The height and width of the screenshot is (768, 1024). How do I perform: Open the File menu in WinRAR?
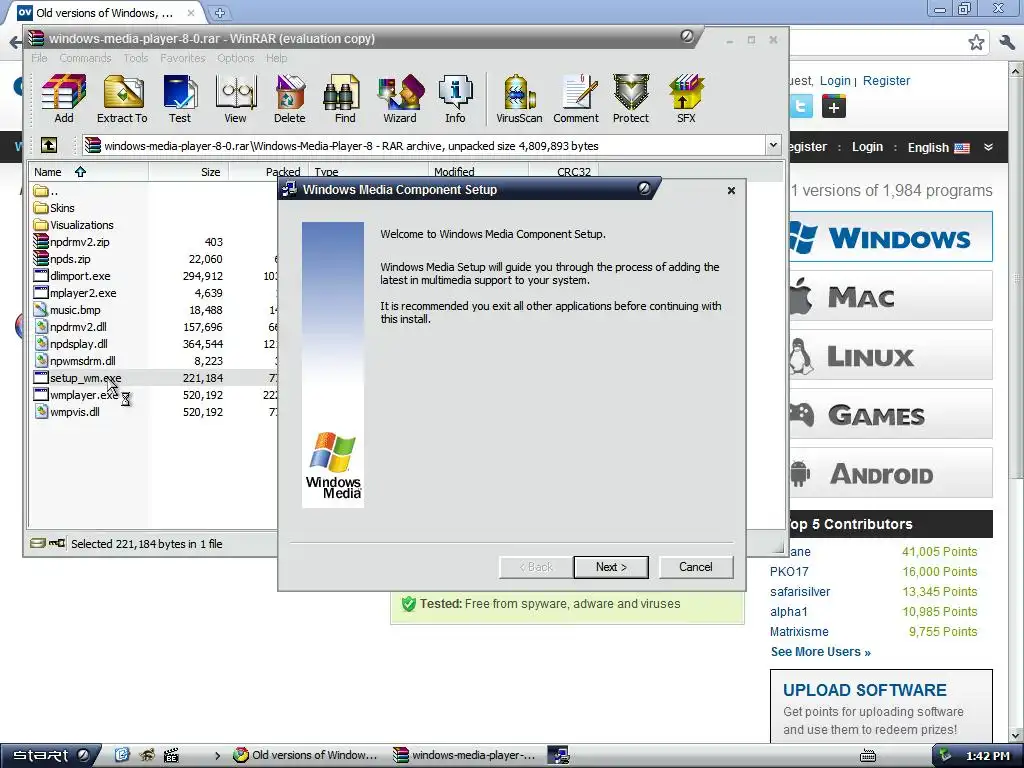(x=39, y=58)
